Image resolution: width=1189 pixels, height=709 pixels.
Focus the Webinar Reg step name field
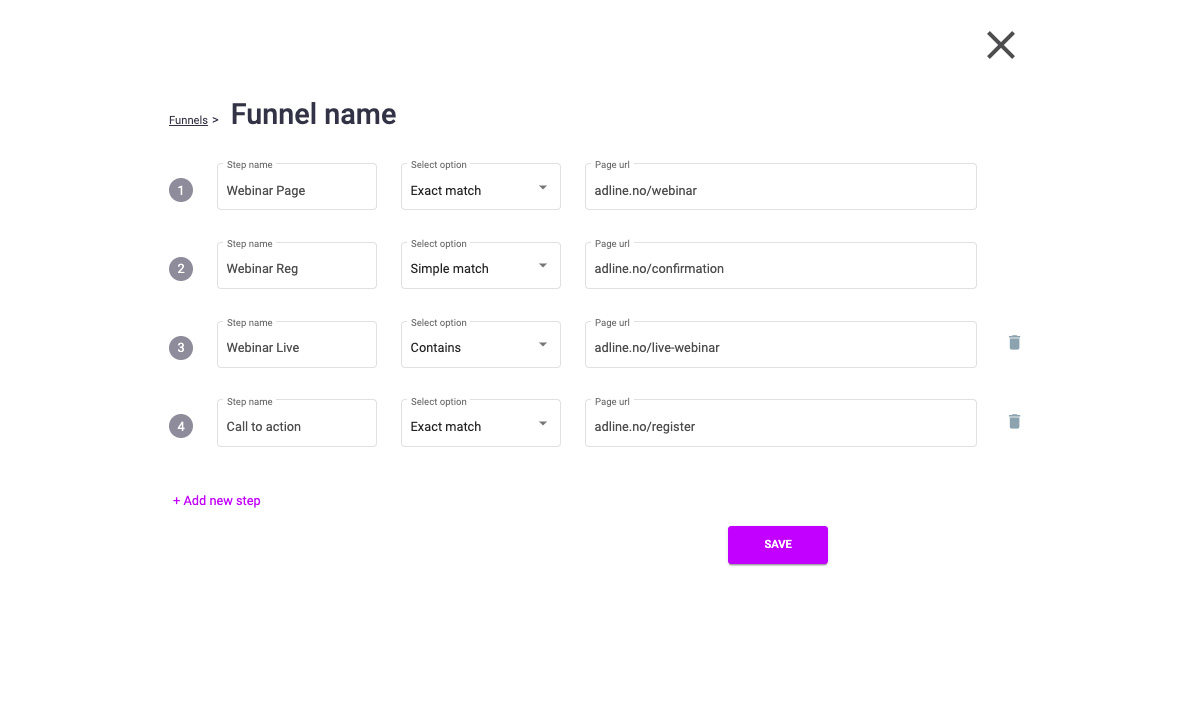coord(296,269)
